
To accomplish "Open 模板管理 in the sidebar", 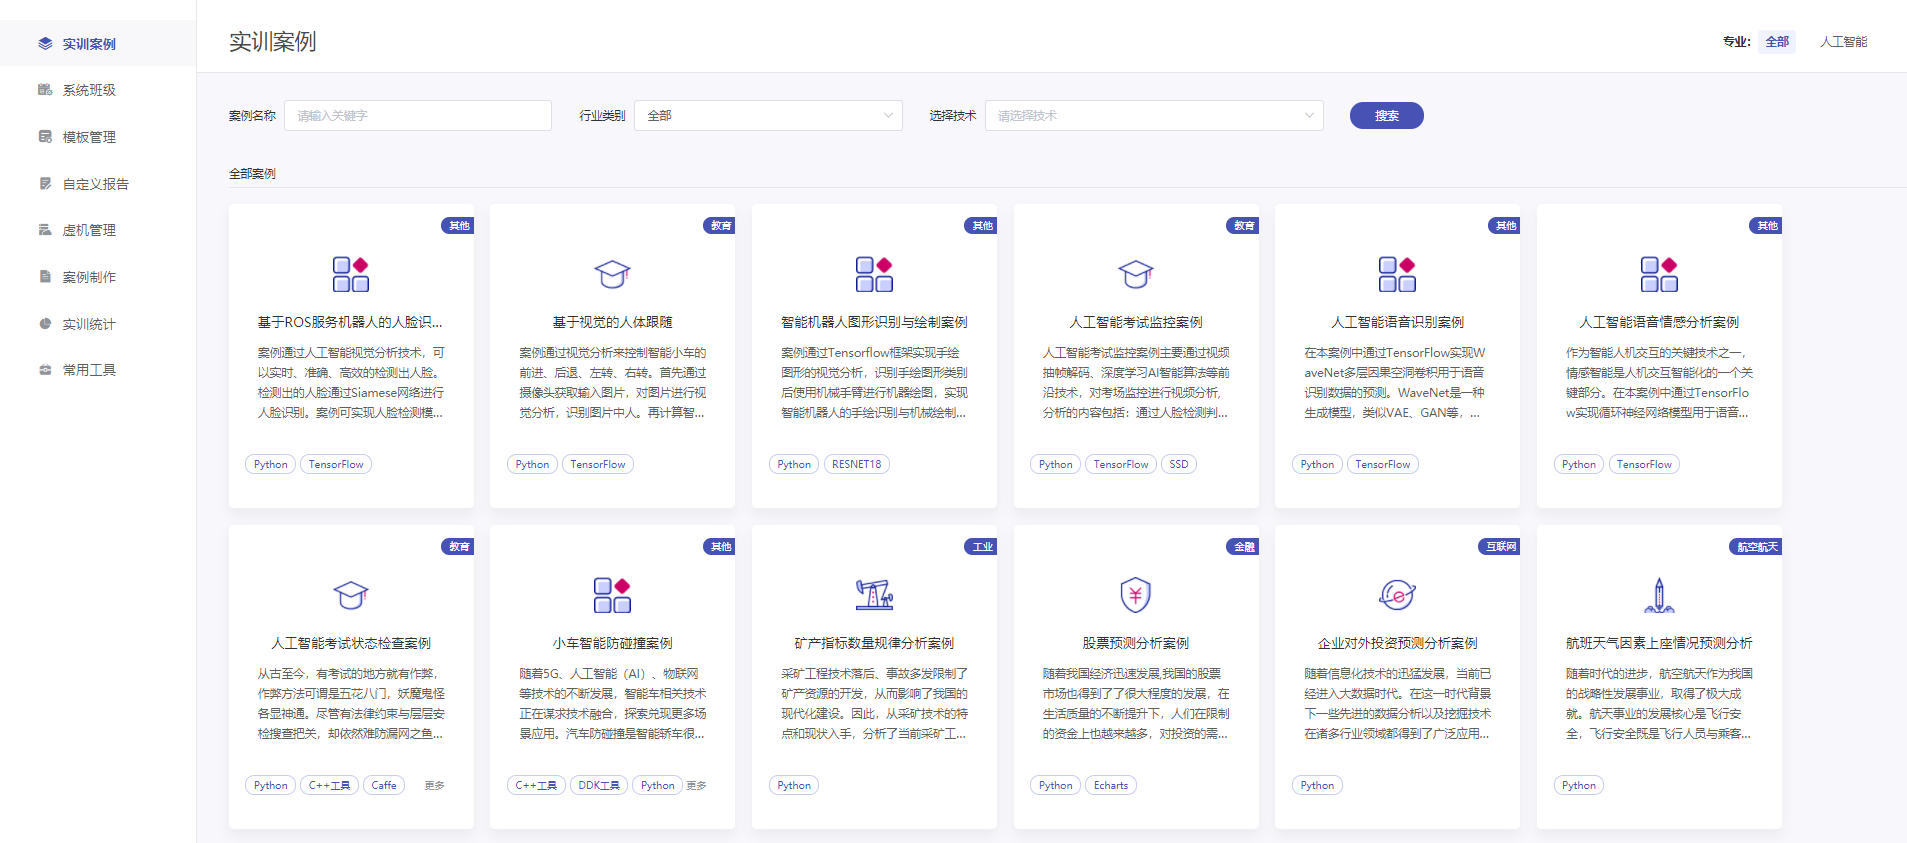I will click(x=89, y=137).
